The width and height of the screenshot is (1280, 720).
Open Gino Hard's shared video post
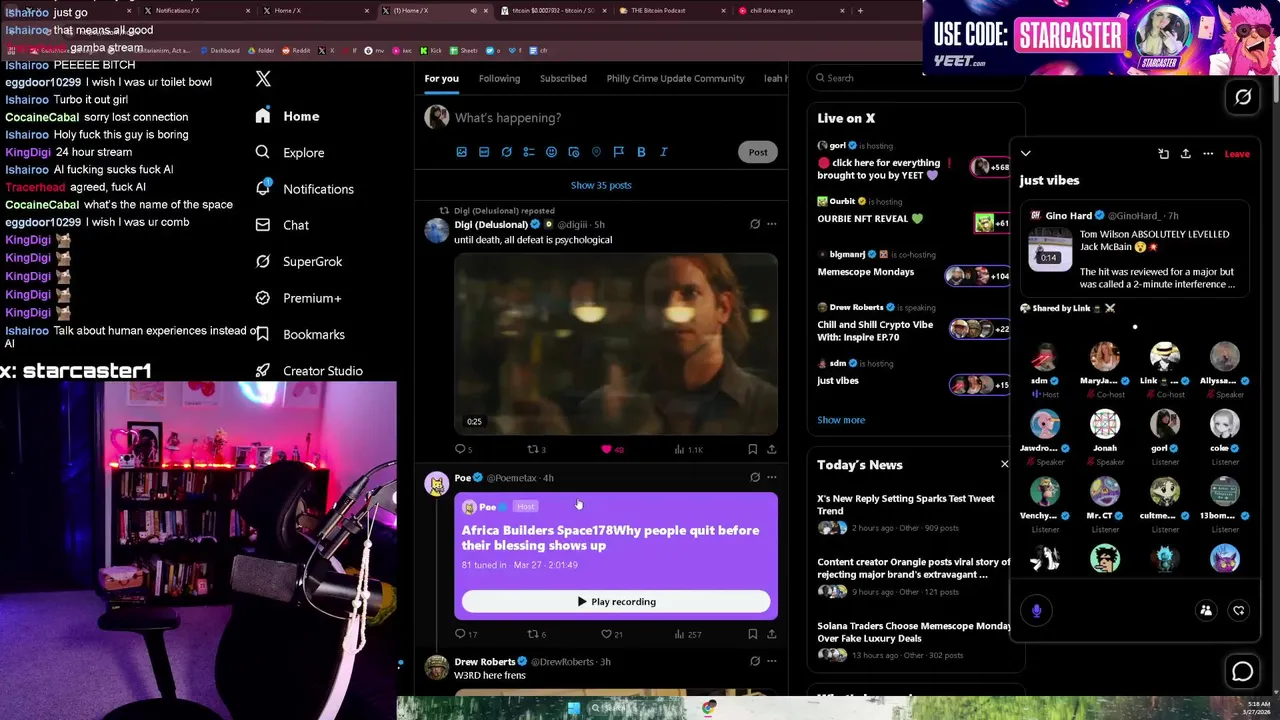(1134, 250)
